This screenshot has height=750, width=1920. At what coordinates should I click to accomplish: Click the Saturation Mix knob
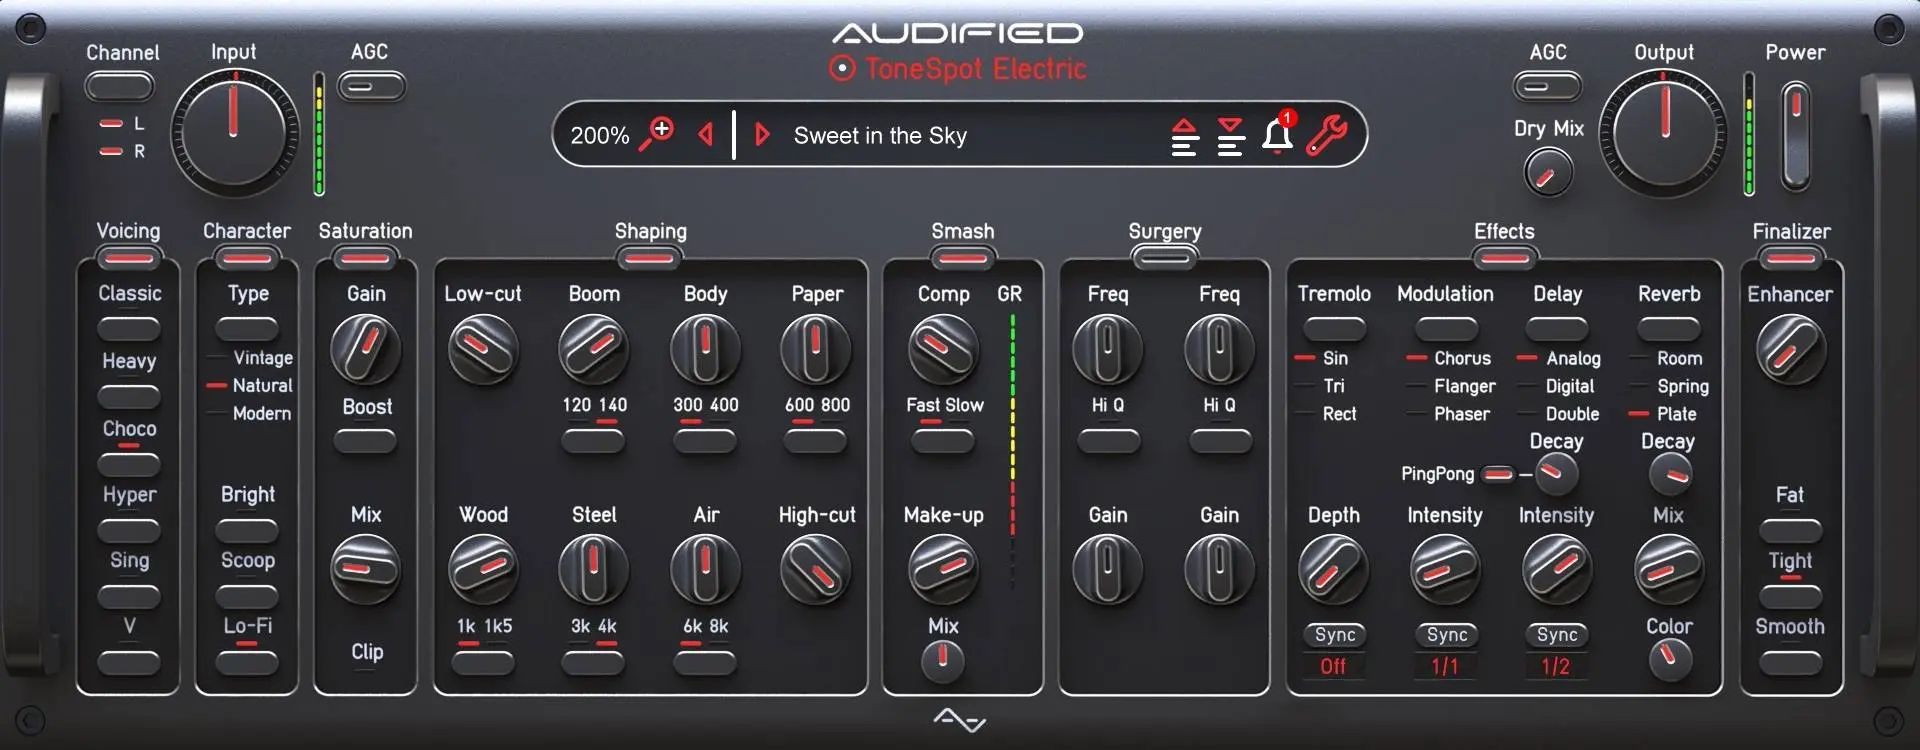pos(365,570)
